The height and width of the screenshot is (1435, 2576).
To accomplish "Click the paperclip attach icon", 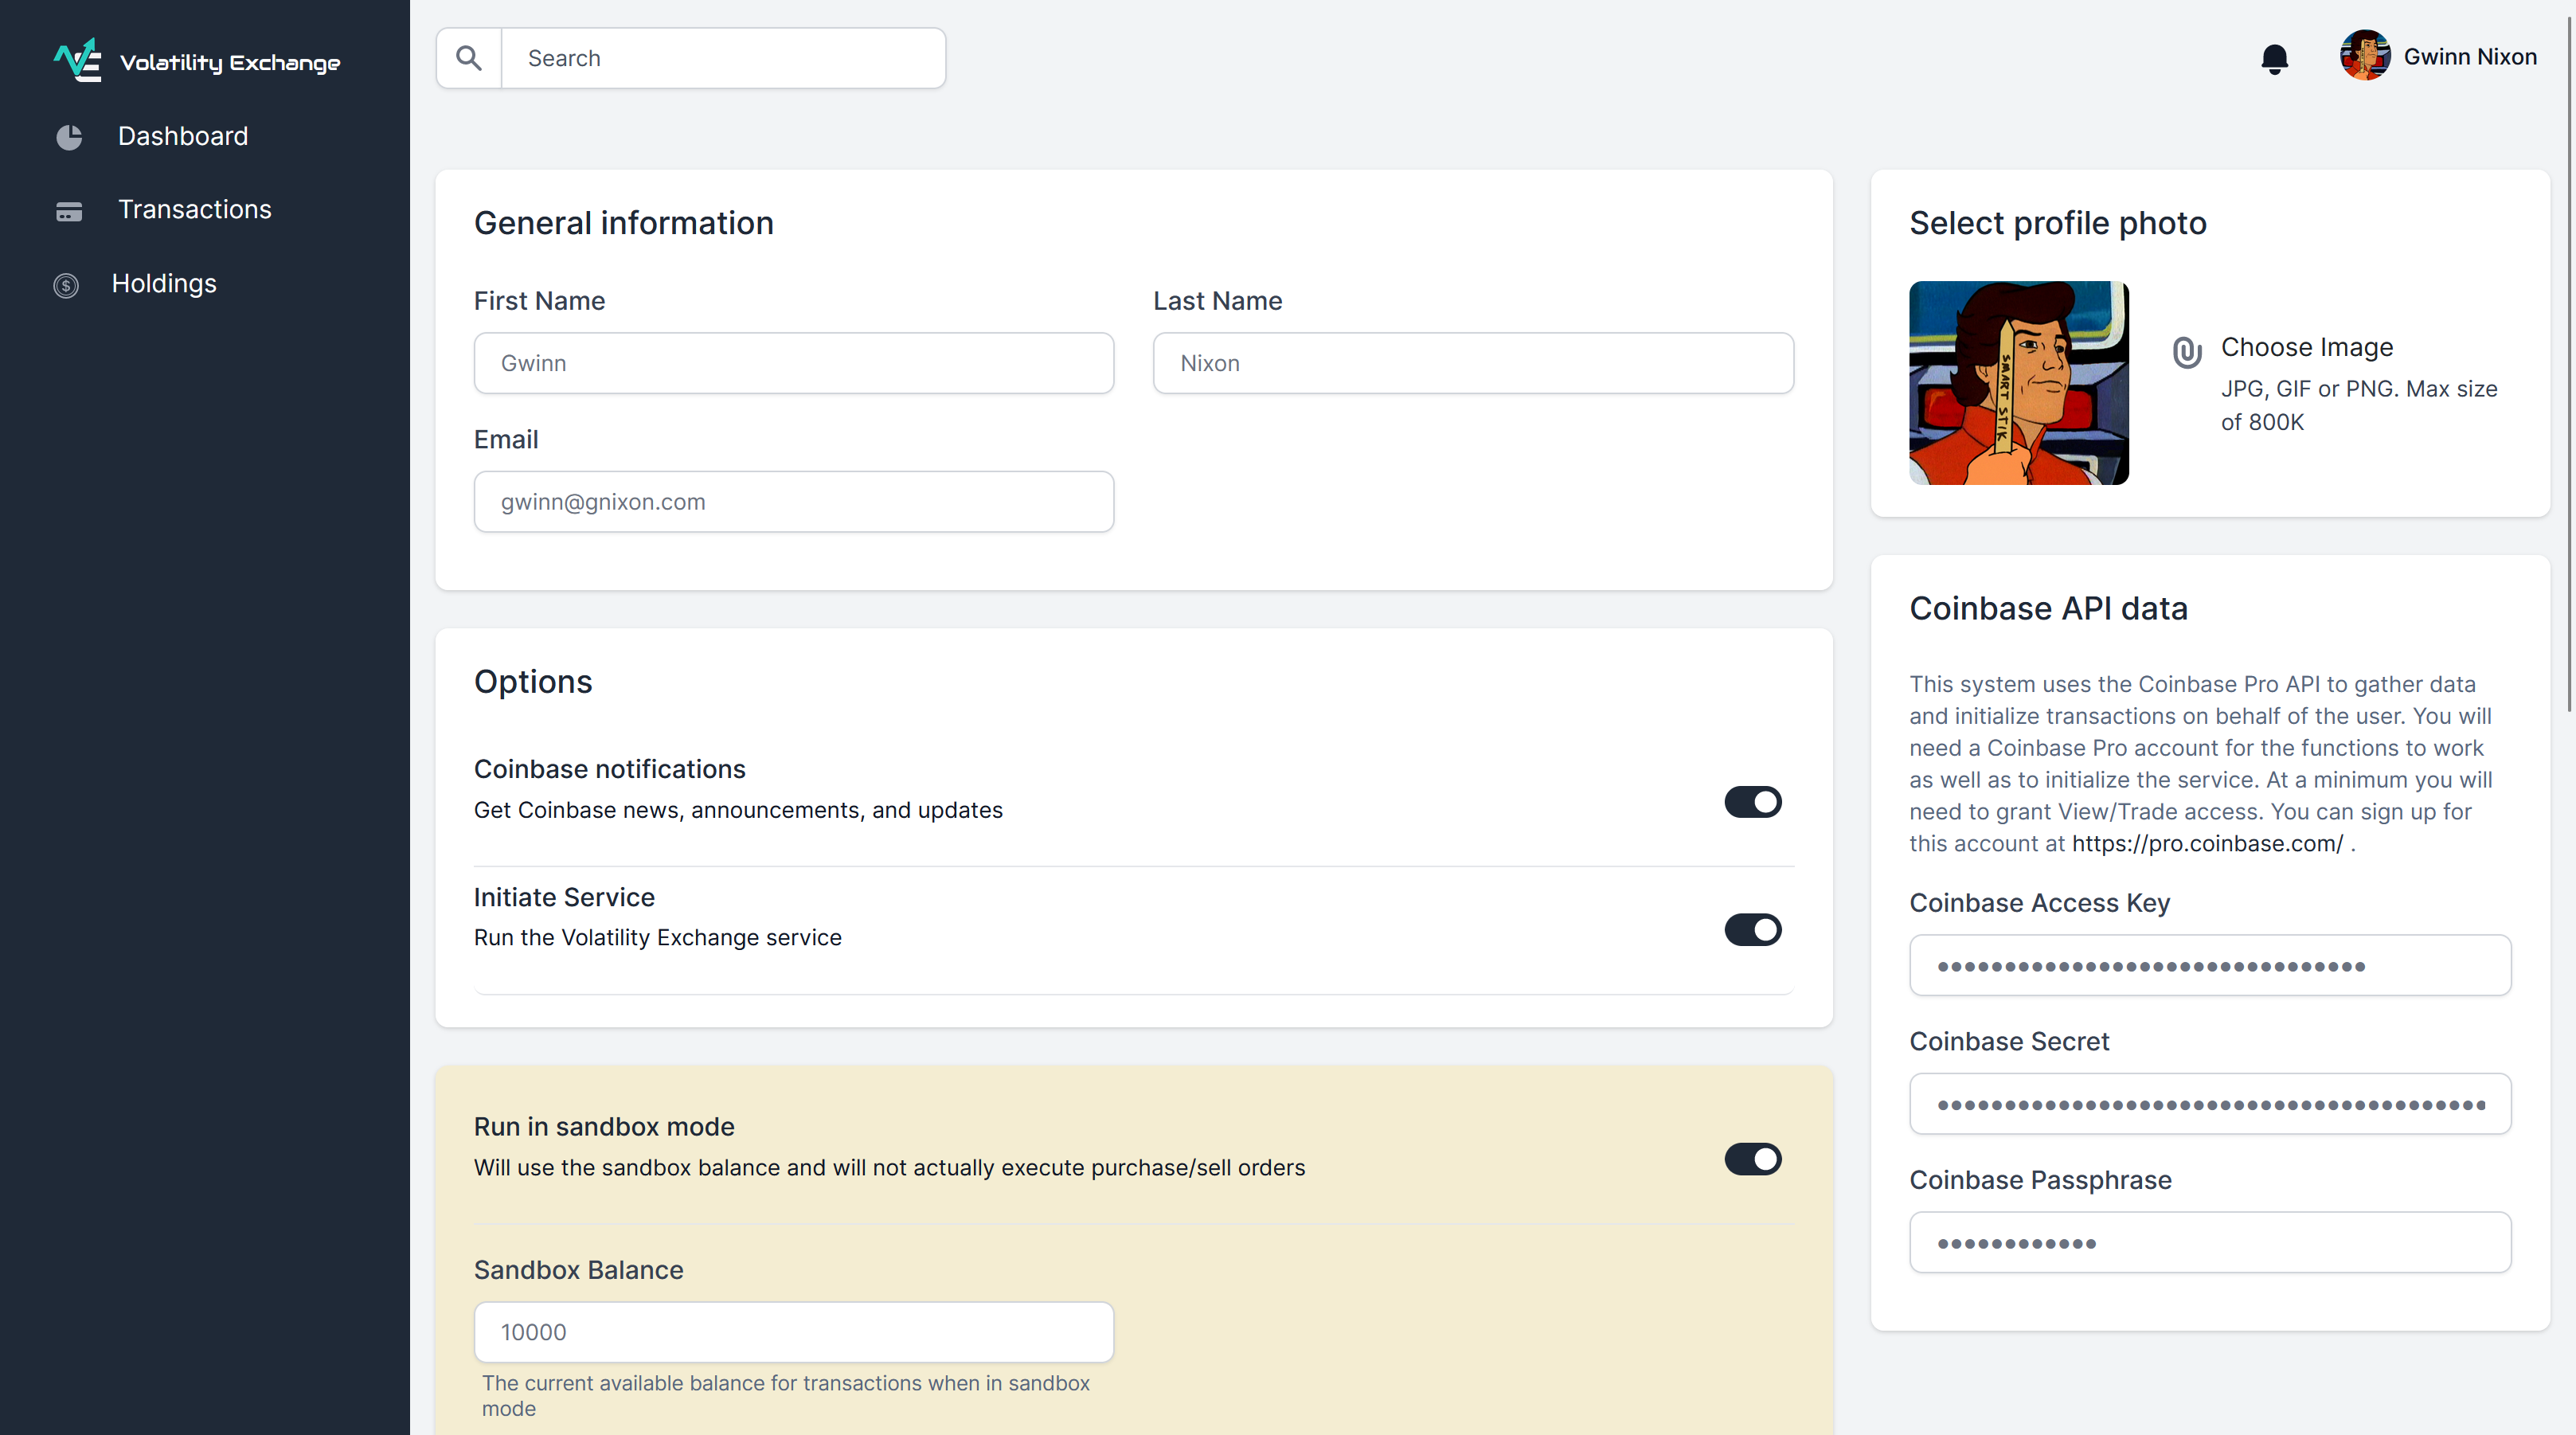I will pyautogui.click(x=2187, y=352).
